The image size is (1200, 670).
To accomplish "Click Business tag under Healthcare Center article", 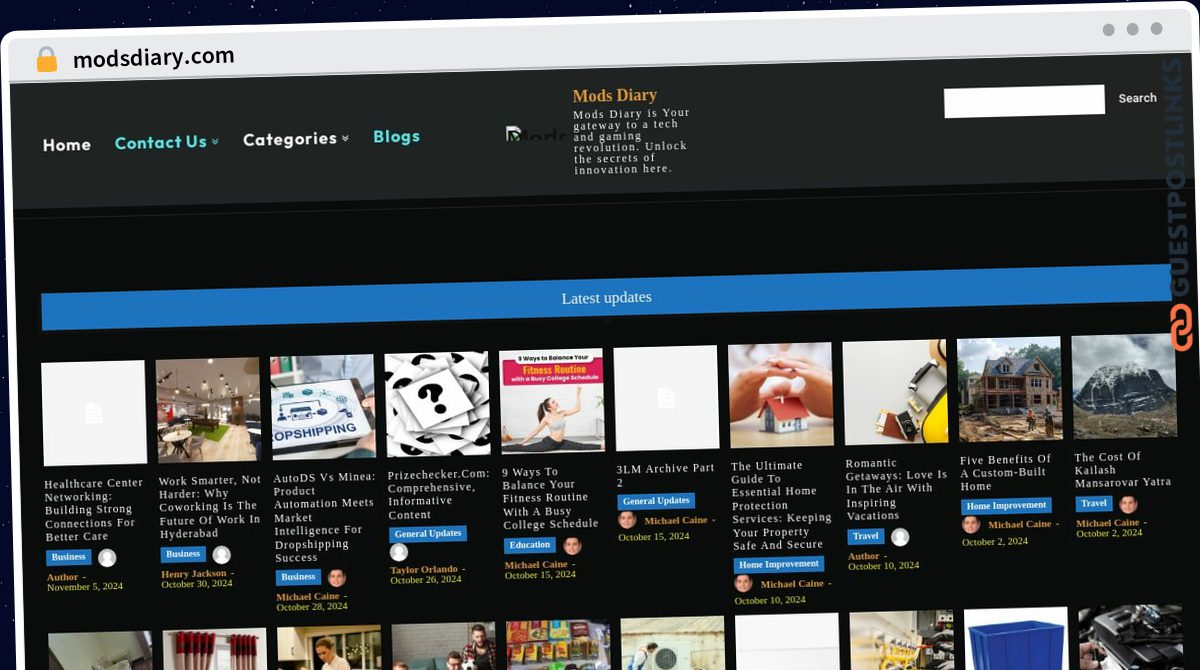I will pos(69,557).
